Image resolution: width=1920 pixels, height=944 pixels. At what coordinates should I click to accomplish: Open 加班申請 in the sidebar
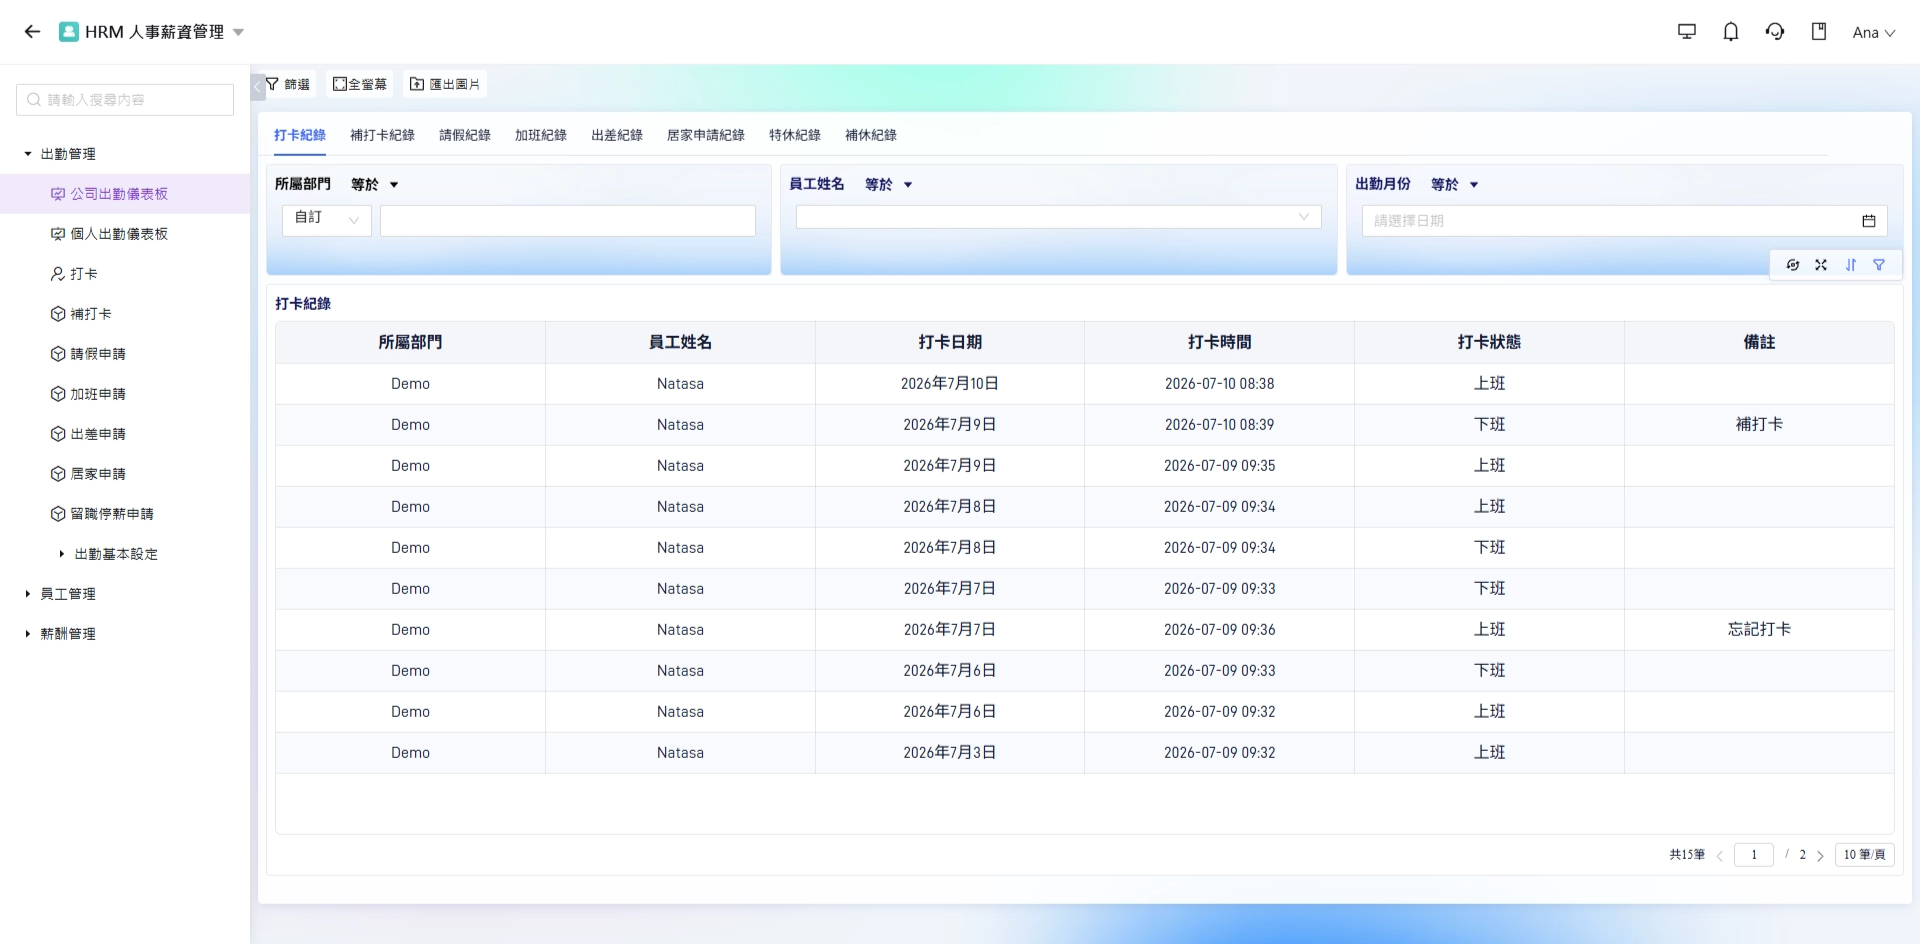click(125, 394)
